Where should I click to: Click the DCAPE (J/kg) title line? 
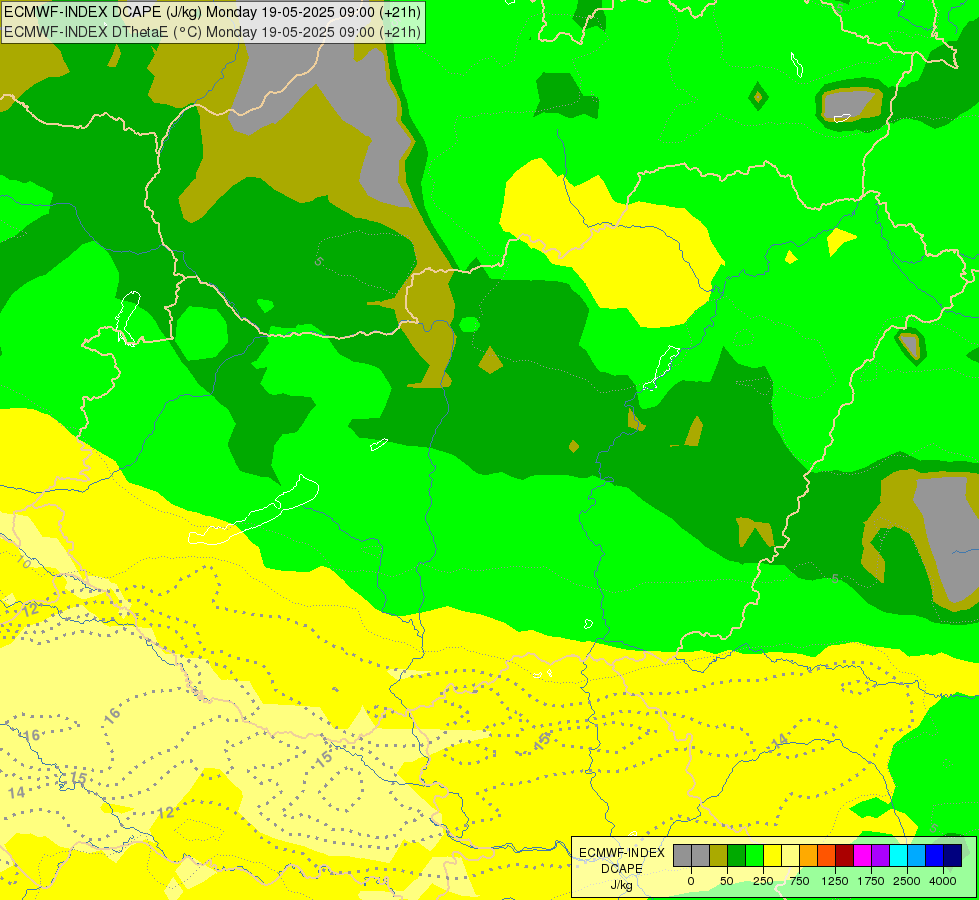click(x=212, y=12)
